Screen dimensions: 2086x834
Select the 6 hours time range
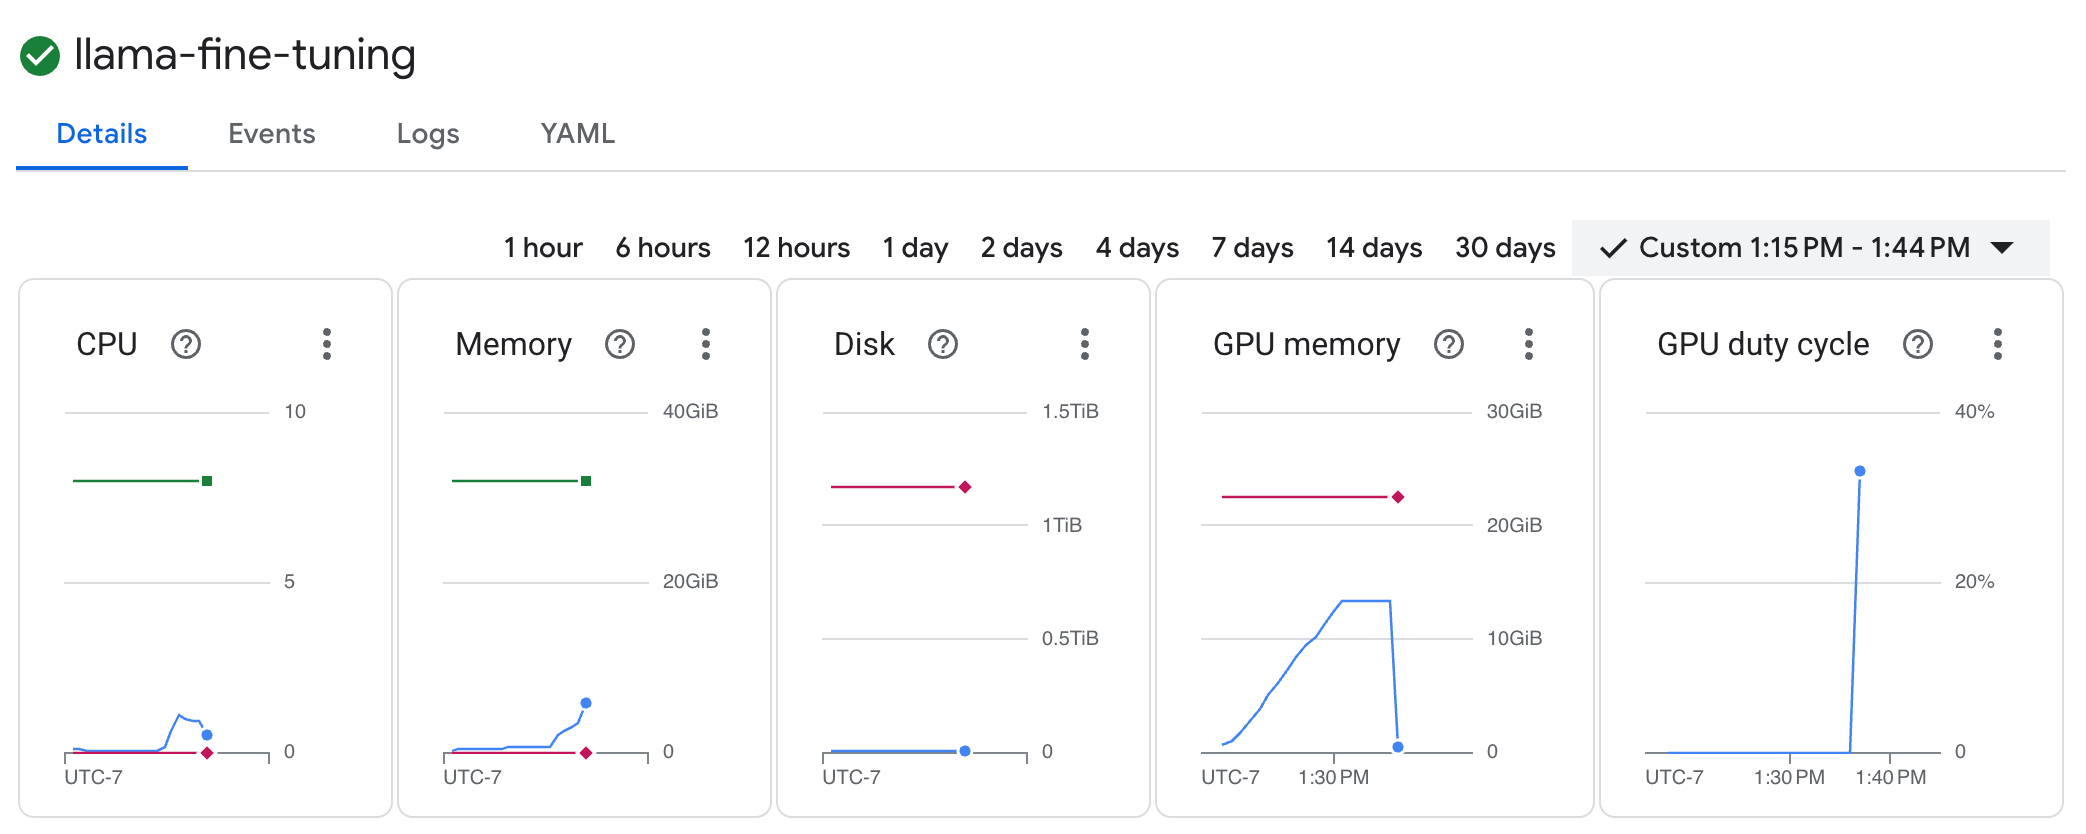[663, 248]
